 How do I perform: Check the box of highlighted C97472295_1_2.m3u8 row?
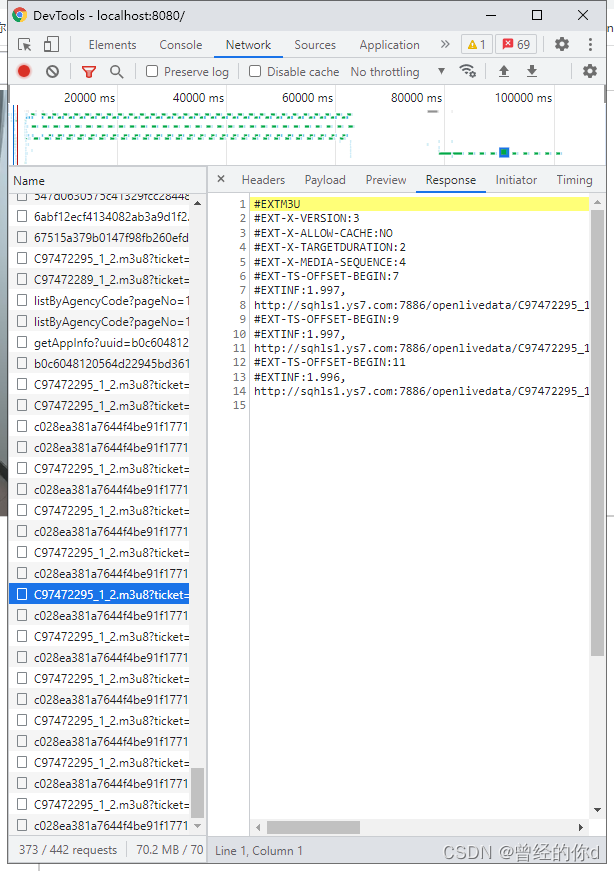click(x=22, y=594)
